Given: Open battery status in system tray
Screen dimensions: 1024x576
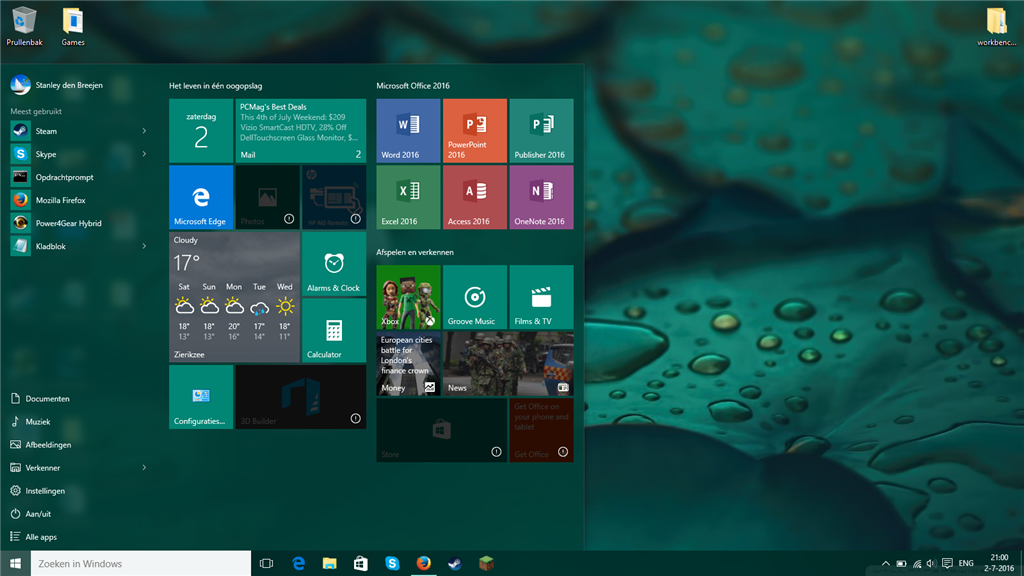Looking at the screenshot, I should point(901,564).
